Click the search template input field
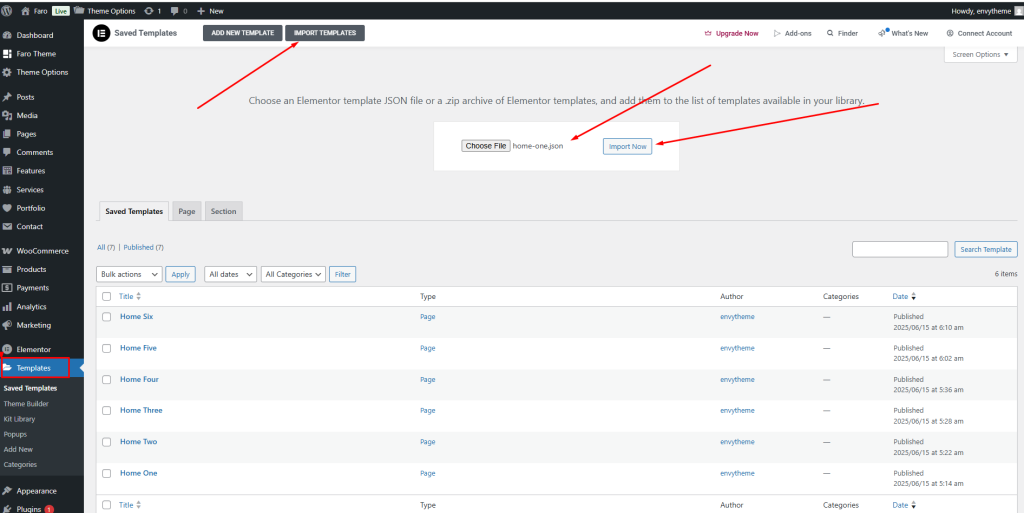 click(899, 249)
